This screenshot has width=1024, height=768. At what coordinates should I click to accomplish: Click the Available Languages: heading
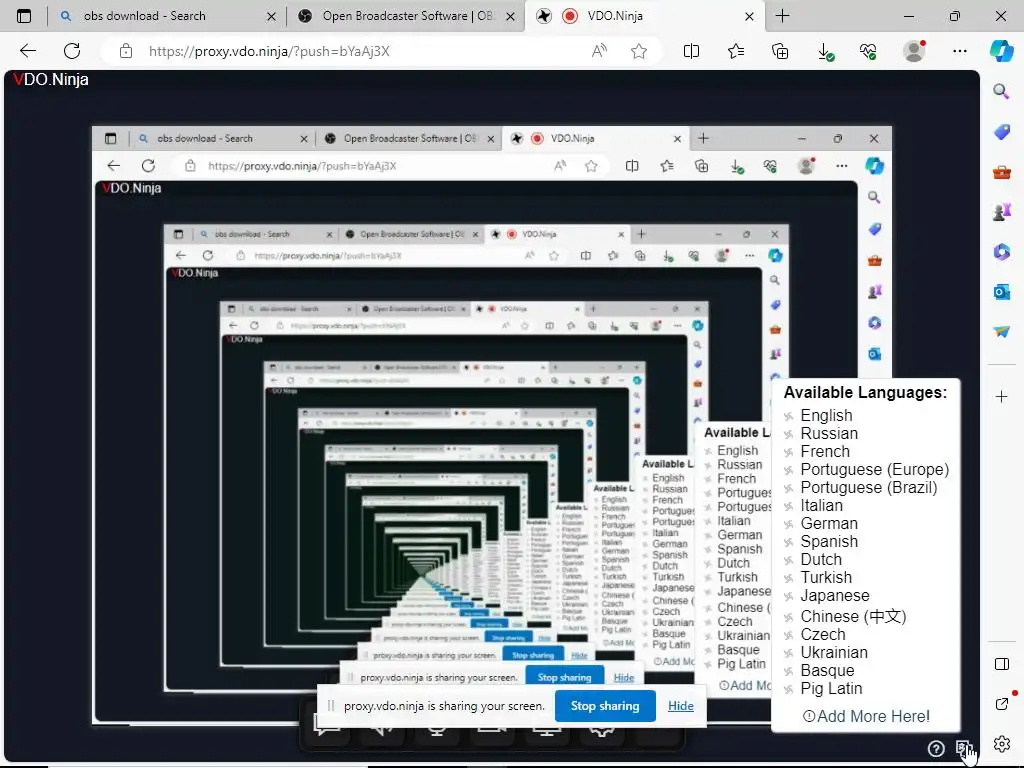(865, 392)
